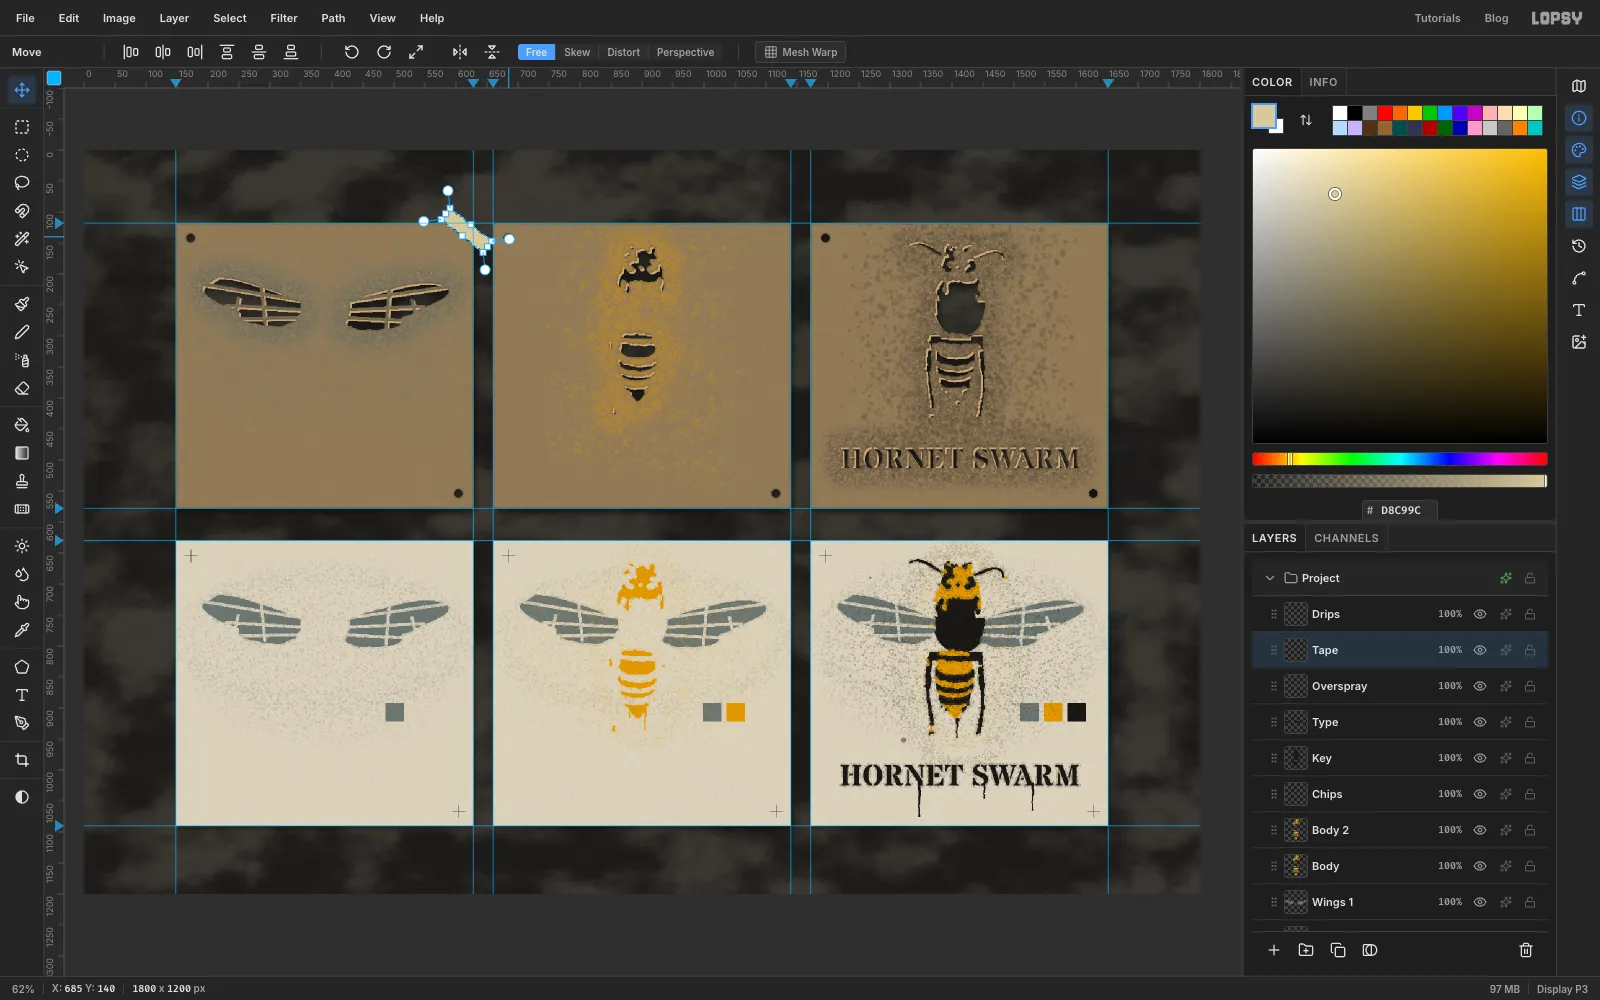Select the paint bucket fill tool
1600x1000 pixels.
coord(22,425)
